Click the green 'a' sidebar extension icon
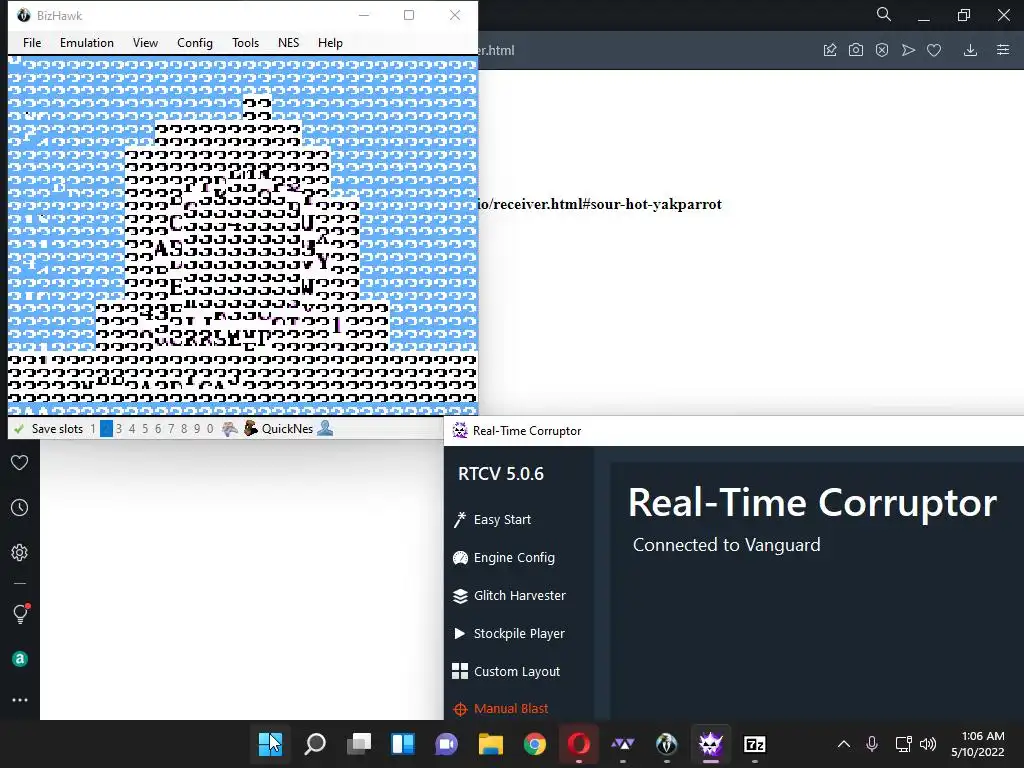 (20, 659)
